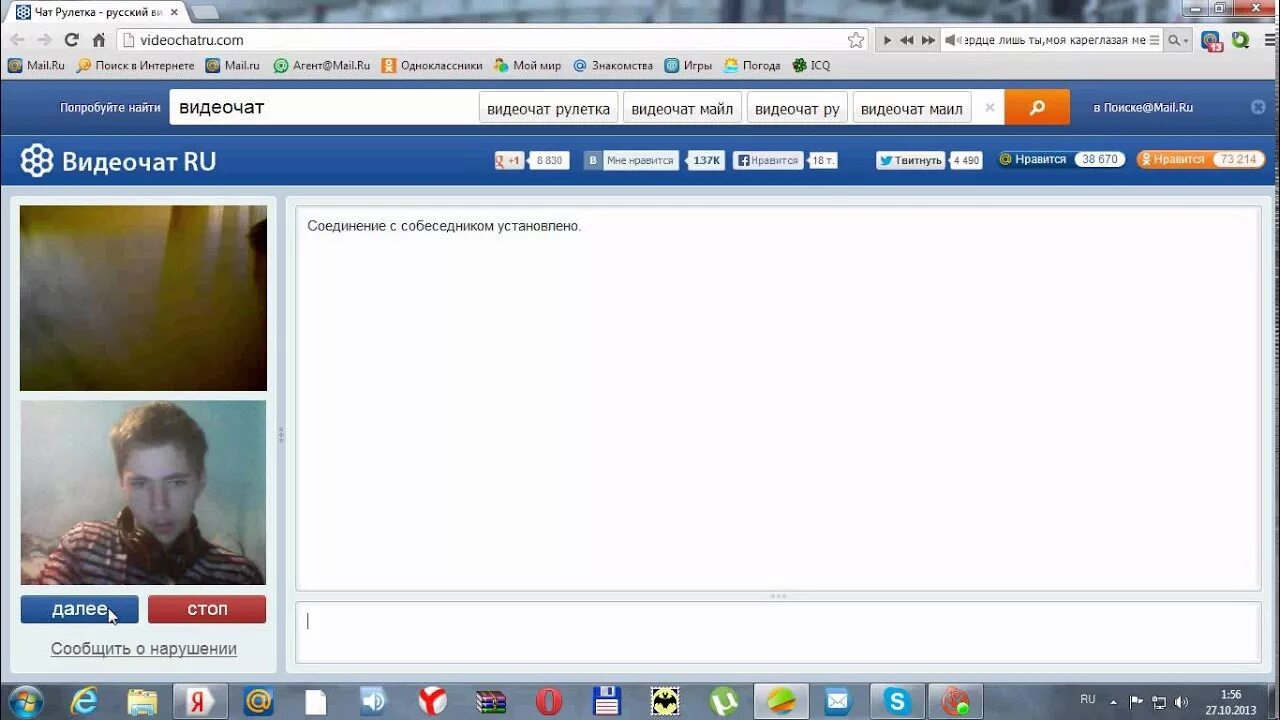Clear the search field with the x

tap(989, 108)
